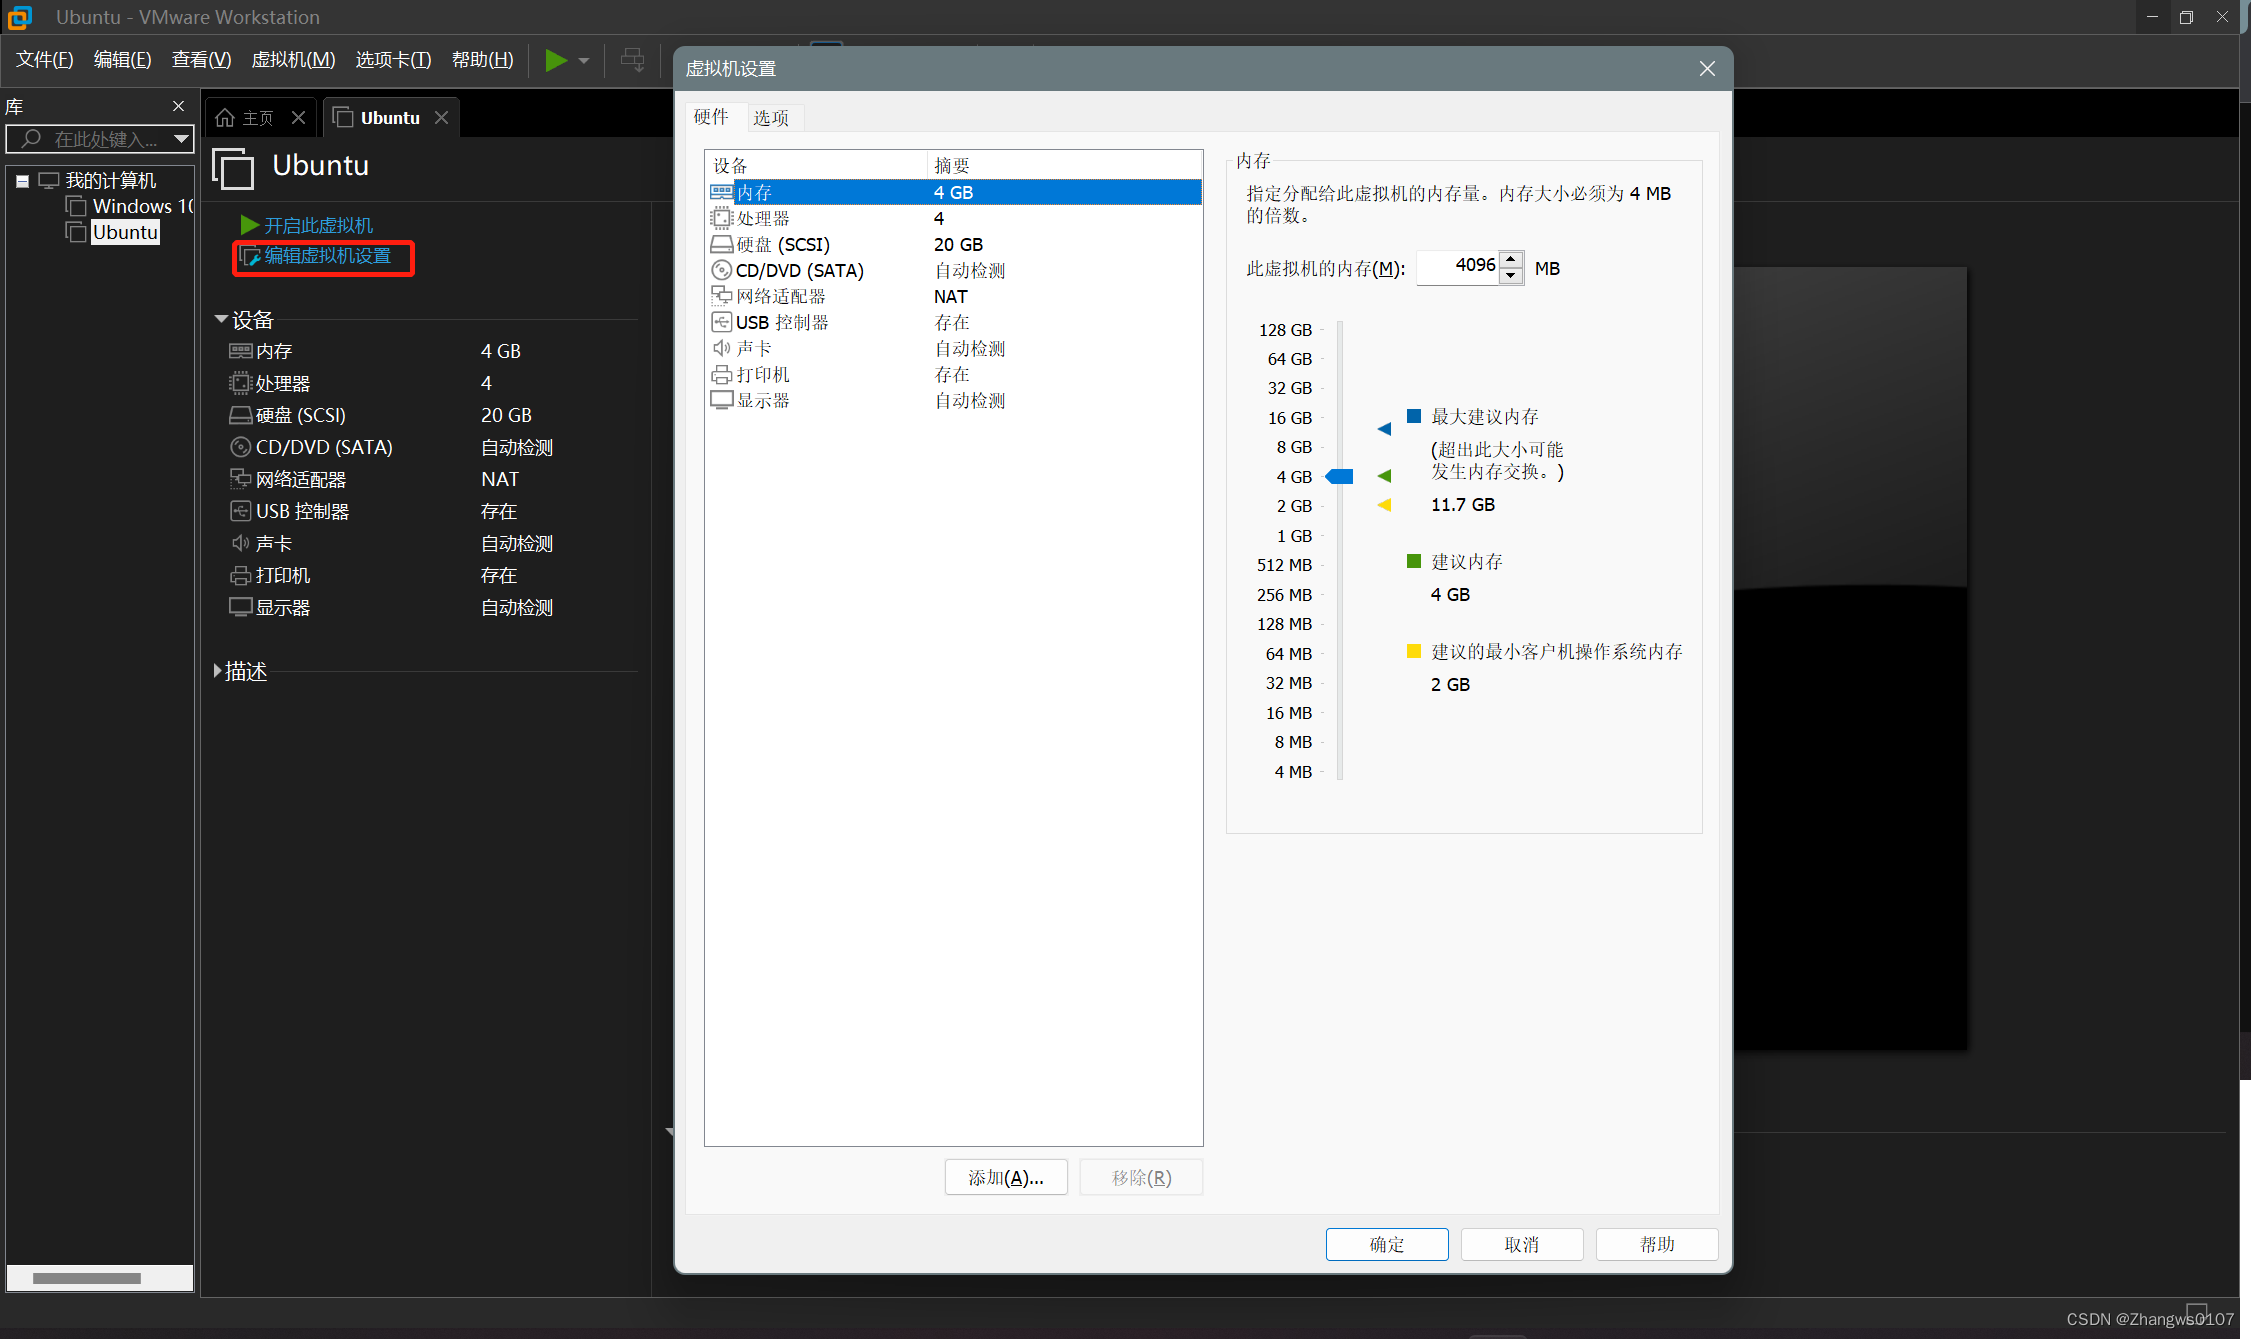
Task: Select the USB 控制器 icon in the dialog list
Action: click(721, 322)
